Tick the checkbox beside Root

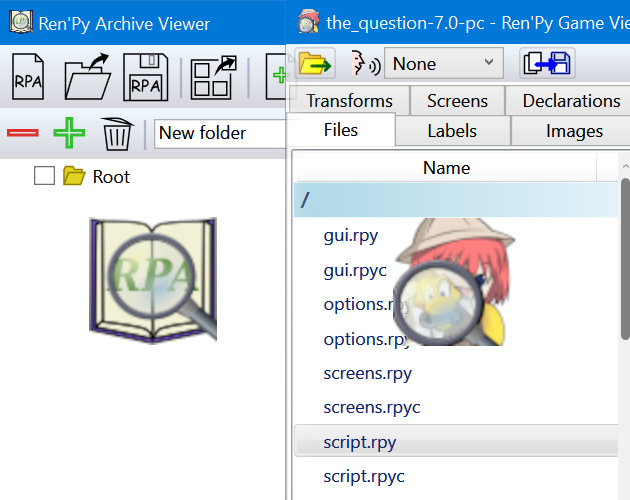point(44,176)
